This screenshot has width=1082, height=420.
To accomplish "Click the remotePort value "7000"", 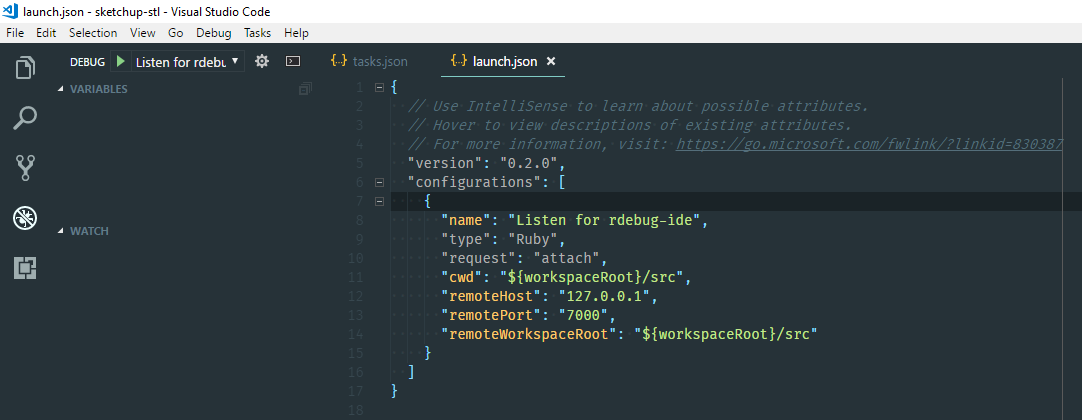I will (580, 315).
